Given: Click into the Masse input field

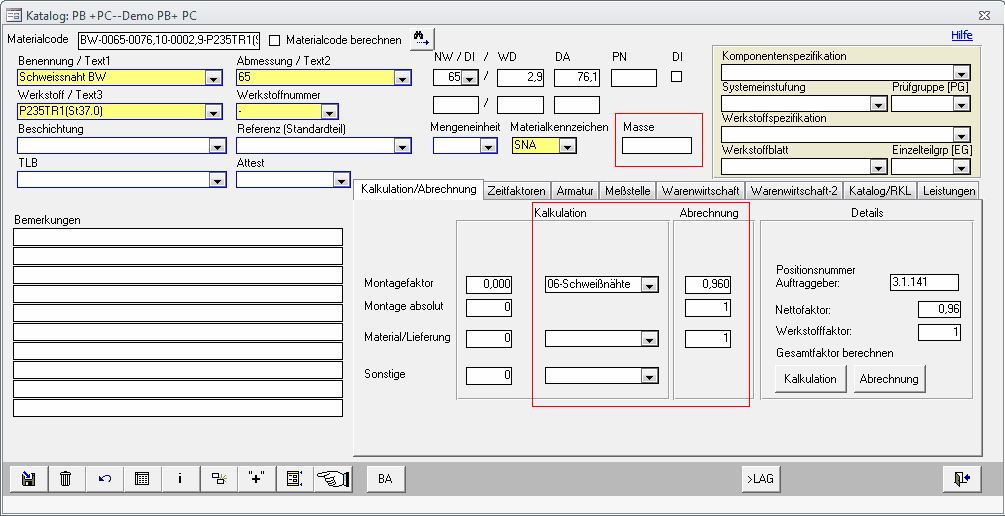Looking at the screenshot, I should pyautogui.click(x=657, y=146).
